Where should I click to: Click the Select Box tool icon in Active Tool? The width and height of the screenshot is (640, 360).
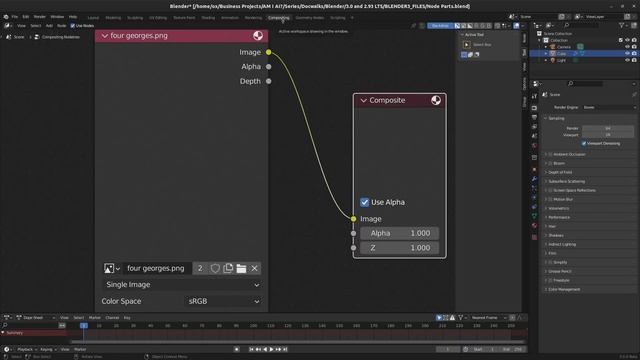click(467, 44)
